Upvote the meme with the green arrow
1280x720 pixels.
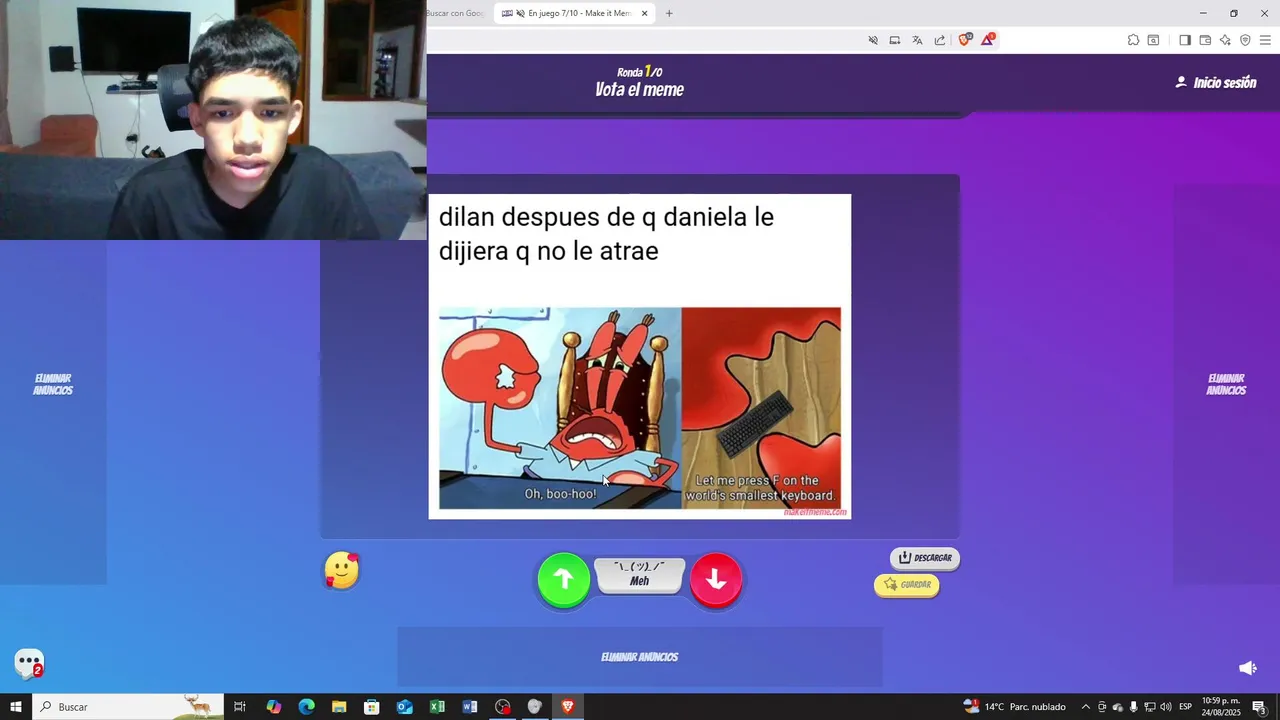point(564,580)
